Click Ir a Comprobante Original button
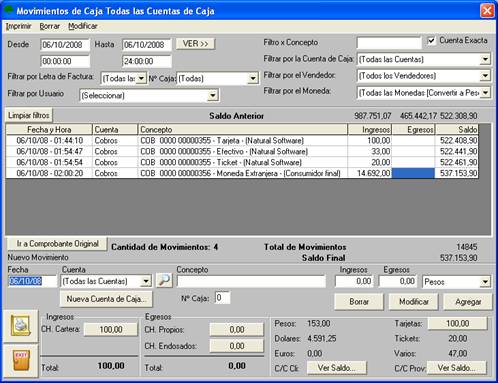 tap(57, 244)
